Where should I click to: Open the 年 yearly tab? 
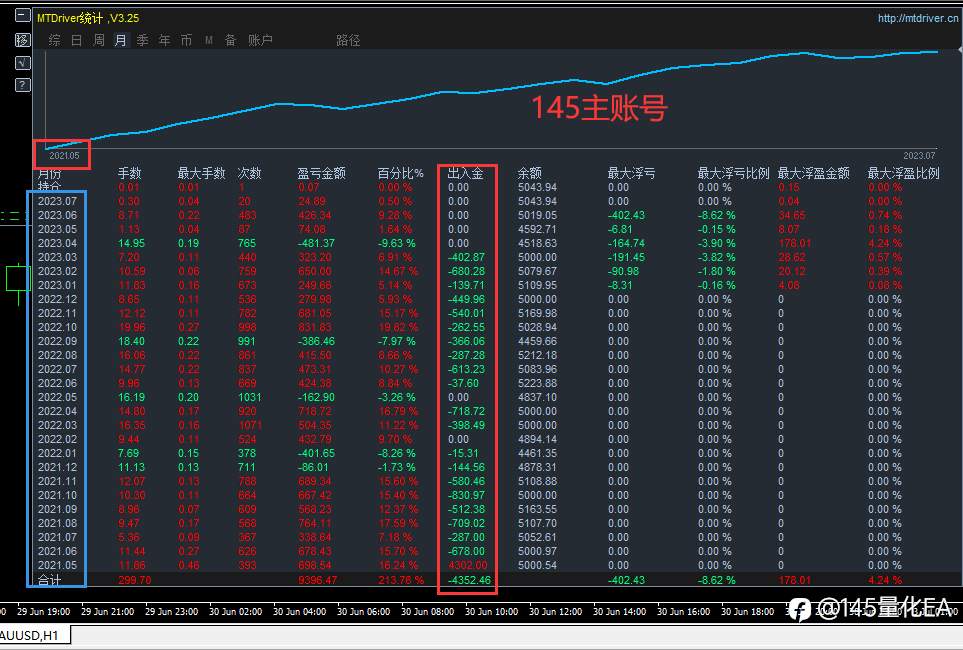pyautogui.click(x=165, y=41)
